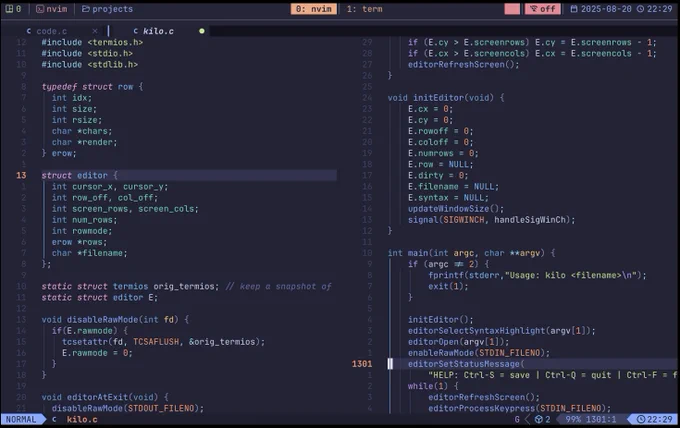Click 'editorSelectSyntaxHighlight(argv[1]);' line
The height and width of the screenshot is (428, 680).
pyautogui.click(x=501, y=331)
